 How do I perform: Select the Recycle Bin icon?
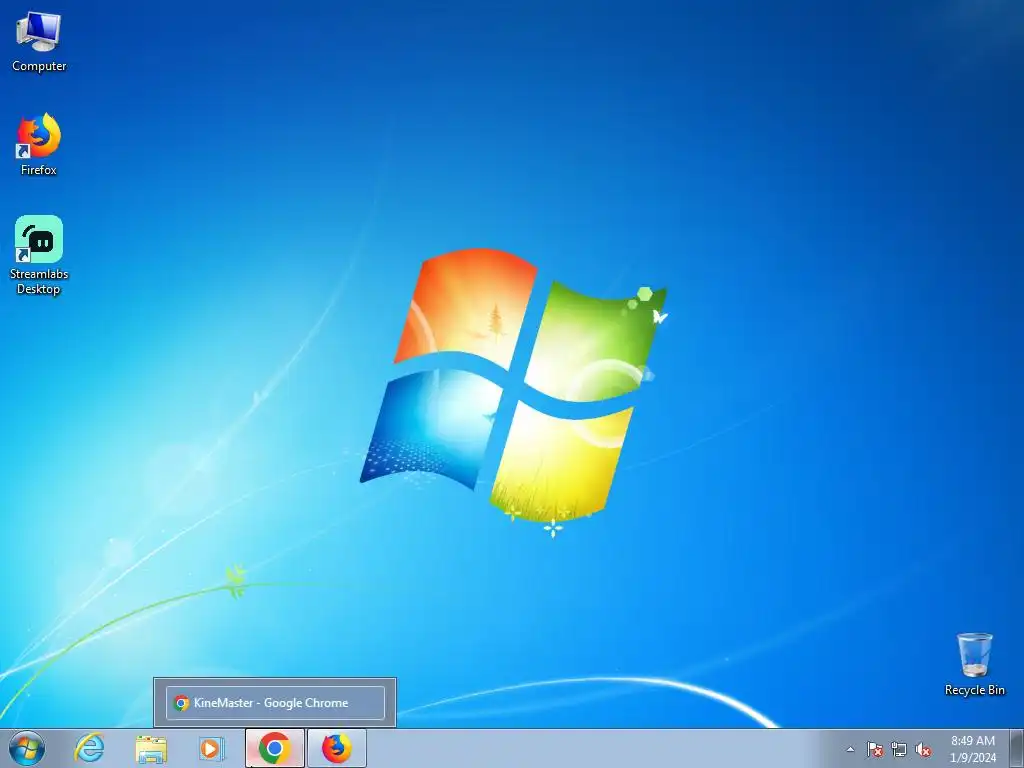(x=974, y=664)
